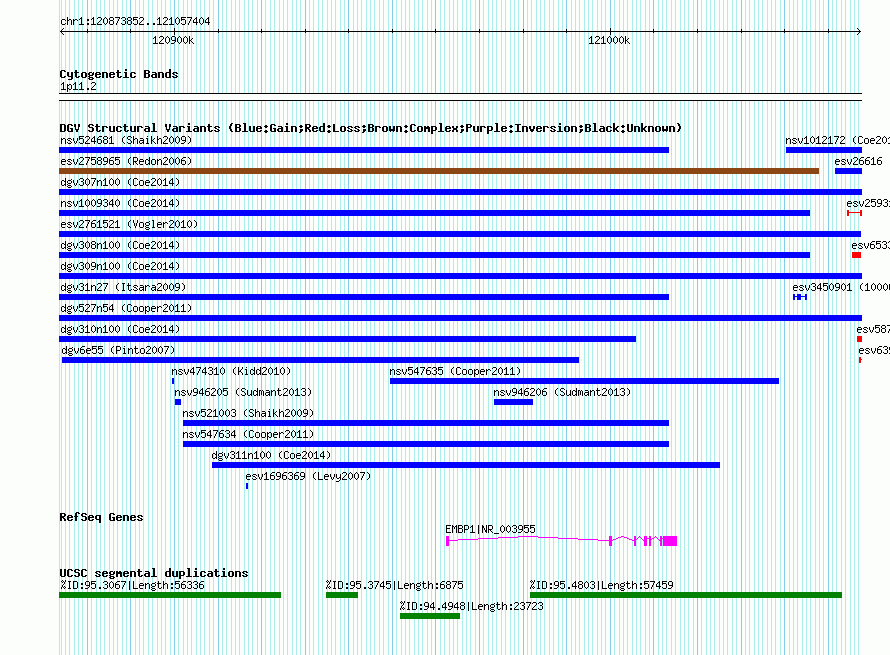Click the green bar under Length:23723
This screenshot has height=655, width=890.
430,616
